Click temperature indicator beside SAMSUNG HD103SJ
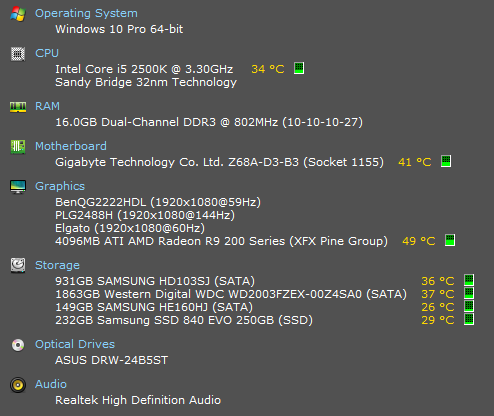This screenshot has width=494, height=416. [469, 280]
